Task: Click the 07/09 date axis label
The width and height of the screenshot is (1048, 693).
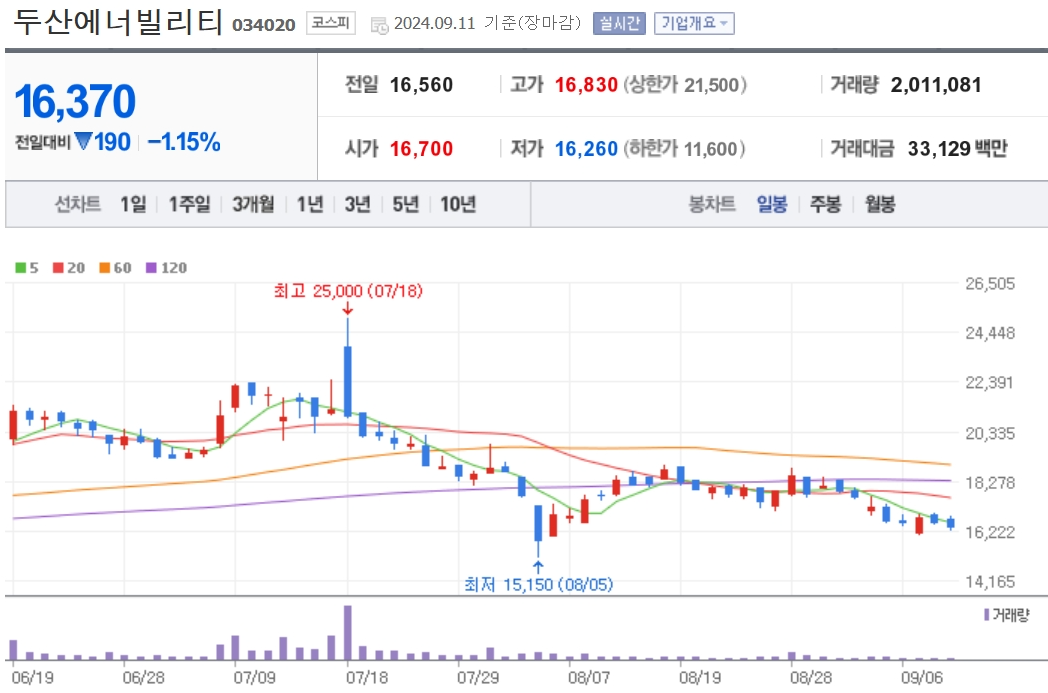Action: click(254, 678)
